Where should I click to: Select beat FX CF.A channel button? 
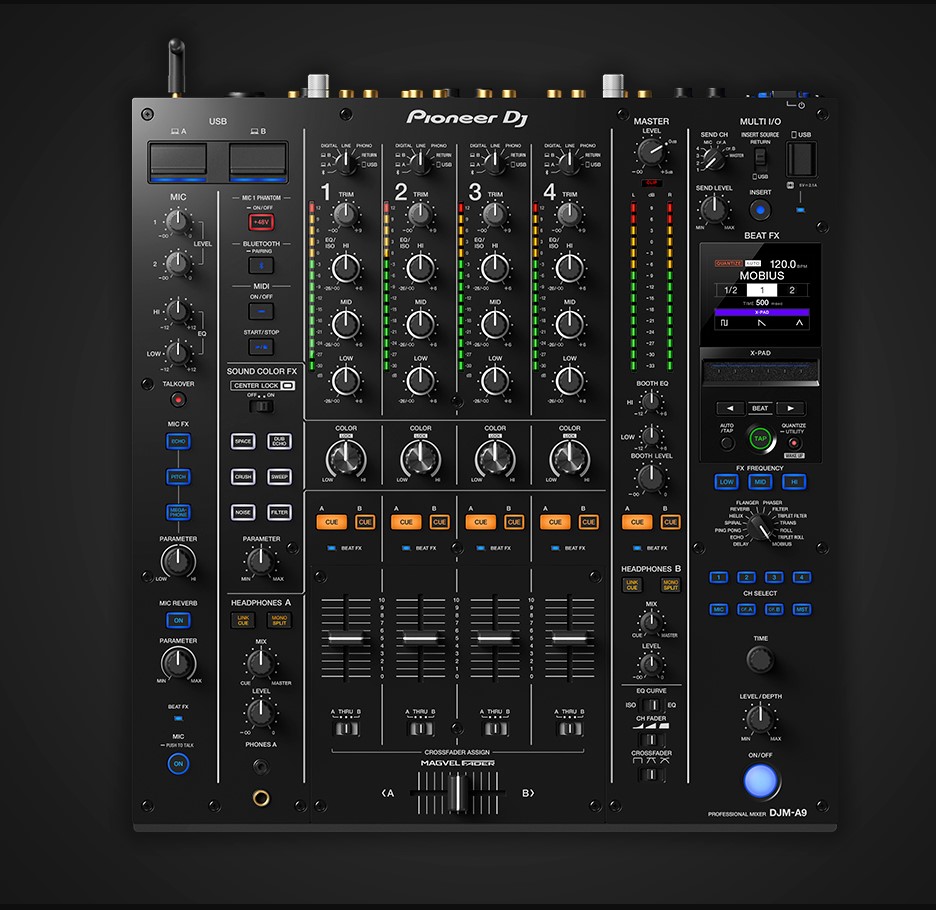pyautogui.click(x=746, y=610)
